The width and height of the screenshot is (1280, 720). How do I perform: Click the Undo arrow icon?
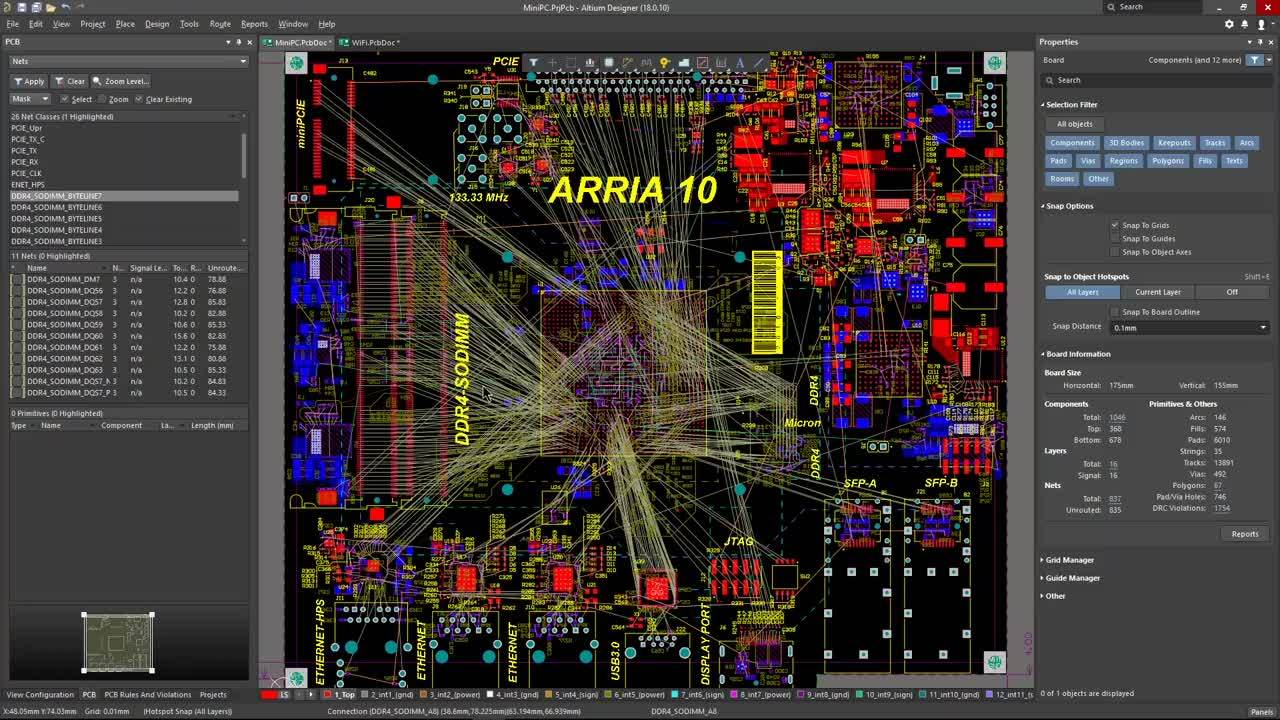66,7
